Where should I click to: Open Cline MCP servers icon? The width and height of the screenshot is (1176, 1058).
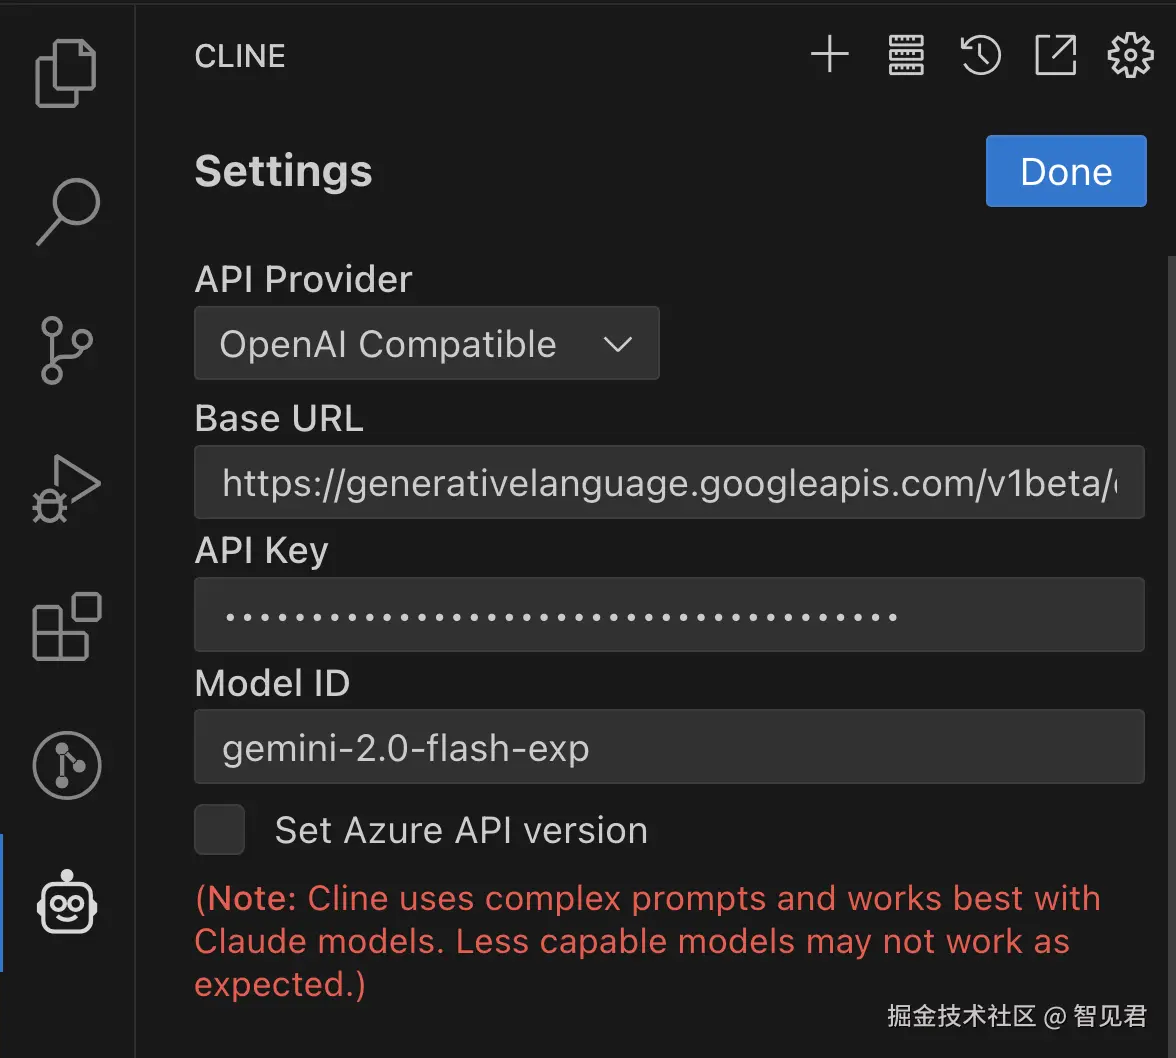coord(906,55)
